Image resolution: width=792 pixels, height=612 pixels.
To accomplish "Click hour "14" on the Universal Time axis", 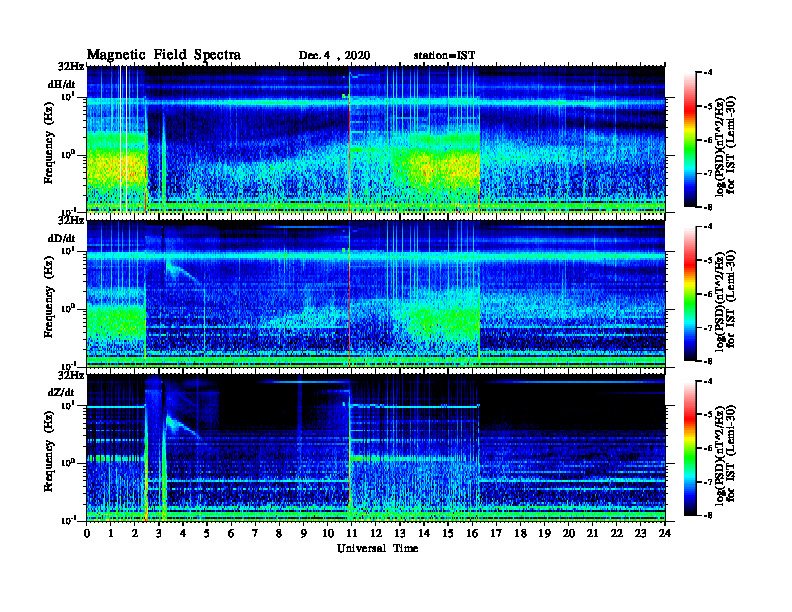I will [x=424, y=534].
